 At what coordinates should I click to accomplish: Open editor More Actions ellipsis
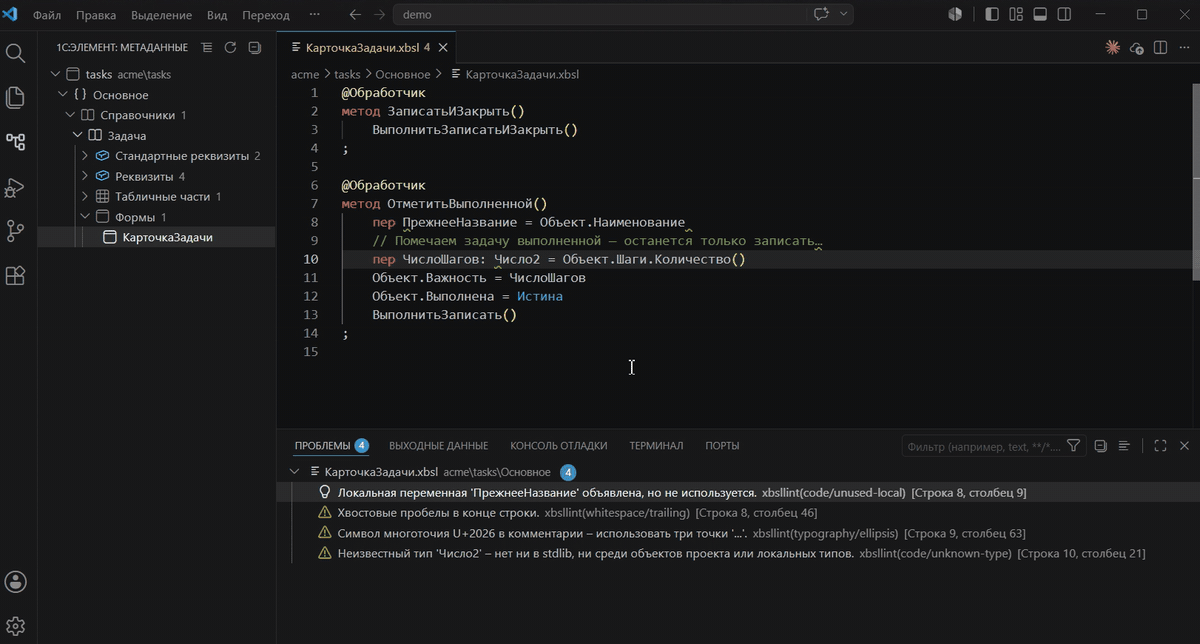point(1184,47)
